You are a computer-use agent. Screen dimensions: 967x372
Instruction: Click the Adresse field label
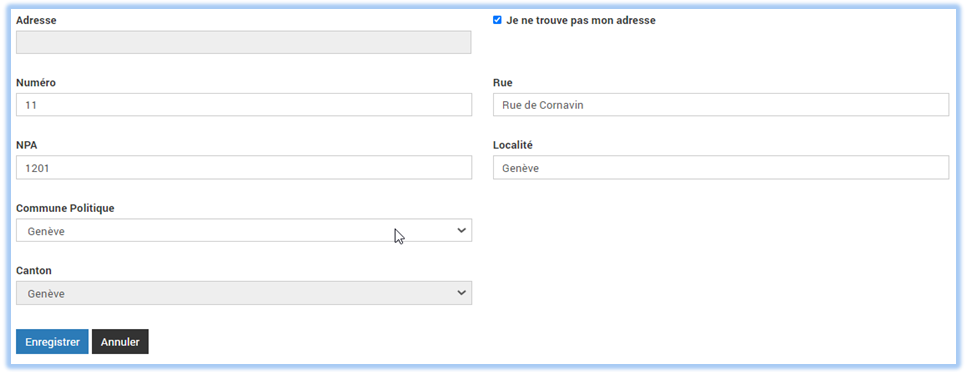coord(36,20)
